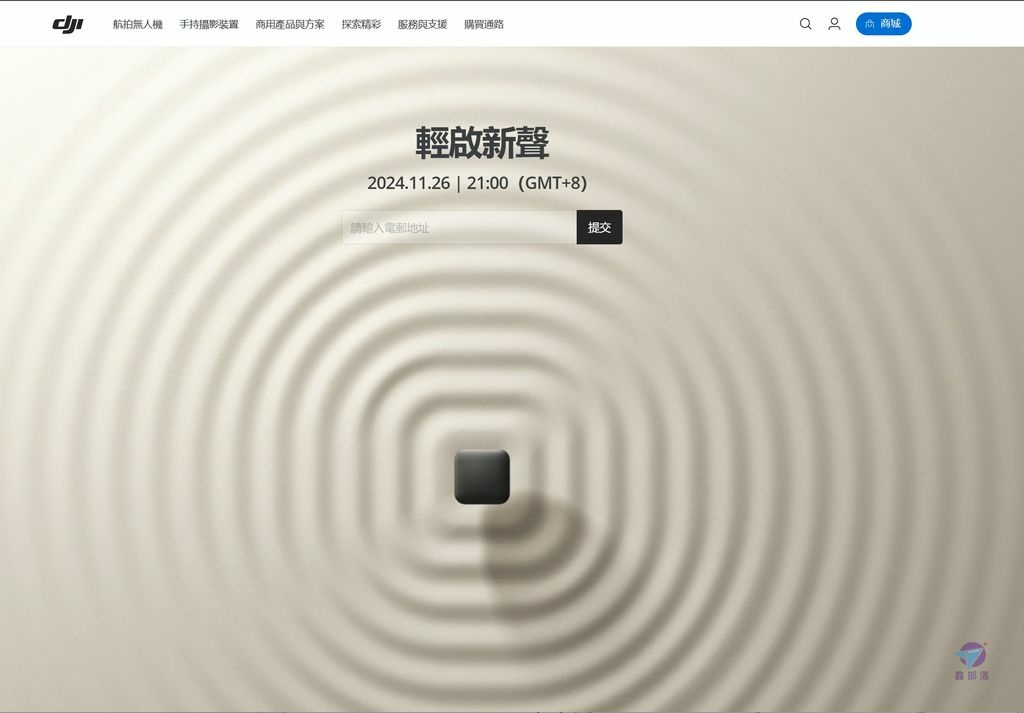Open the 航拍無人機 menu
Screen dimensions: 1024x713
tap(138, 24)
